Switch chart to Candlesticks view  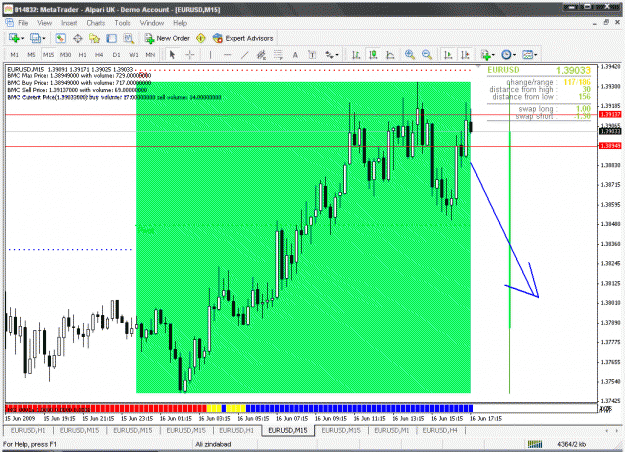[x=373, y=55]
